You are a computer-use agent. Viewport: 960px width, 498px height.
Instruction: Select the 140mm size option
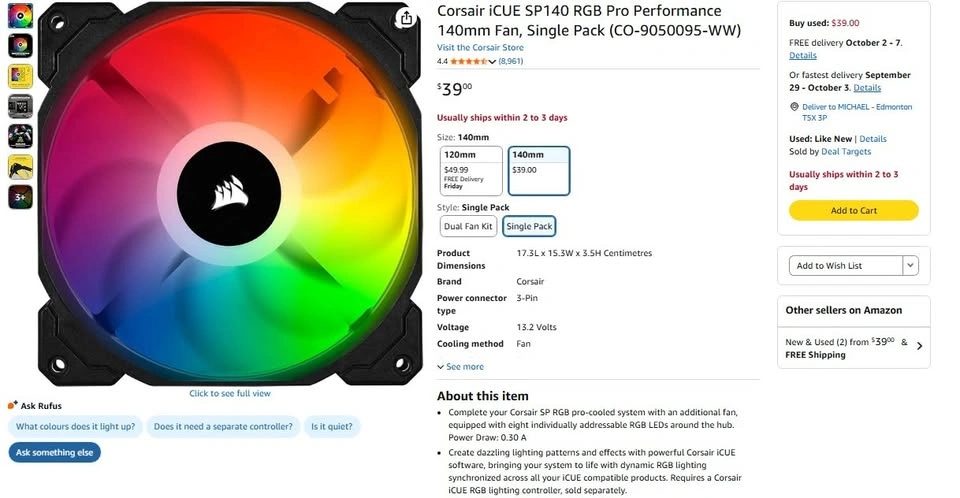pyautogui.click(x=539, y=170)
